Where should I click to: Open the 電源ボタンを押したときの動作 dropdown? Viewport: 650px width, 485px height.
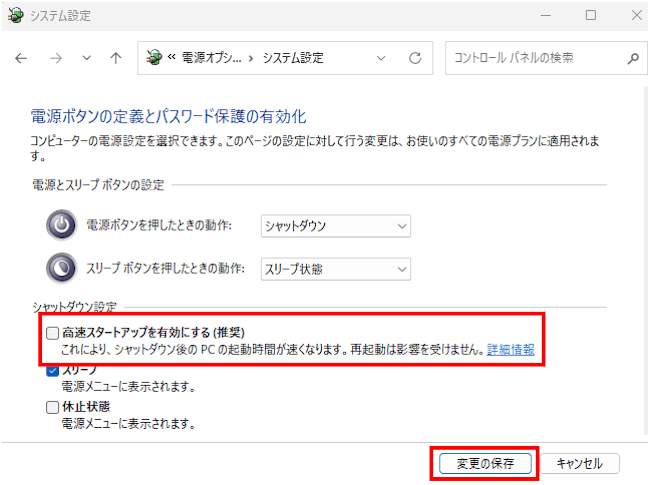click(x=336, y=226)
